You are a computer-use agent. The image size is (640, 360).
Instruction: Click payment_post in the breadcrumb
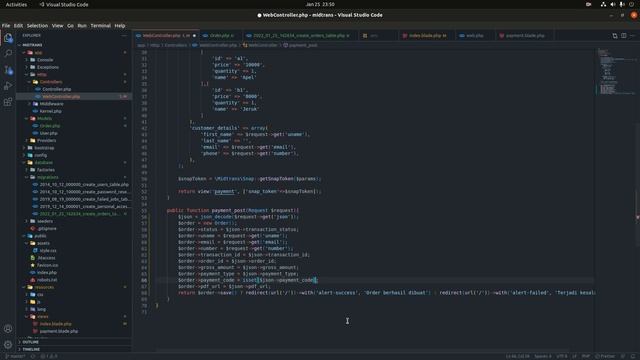303,45
